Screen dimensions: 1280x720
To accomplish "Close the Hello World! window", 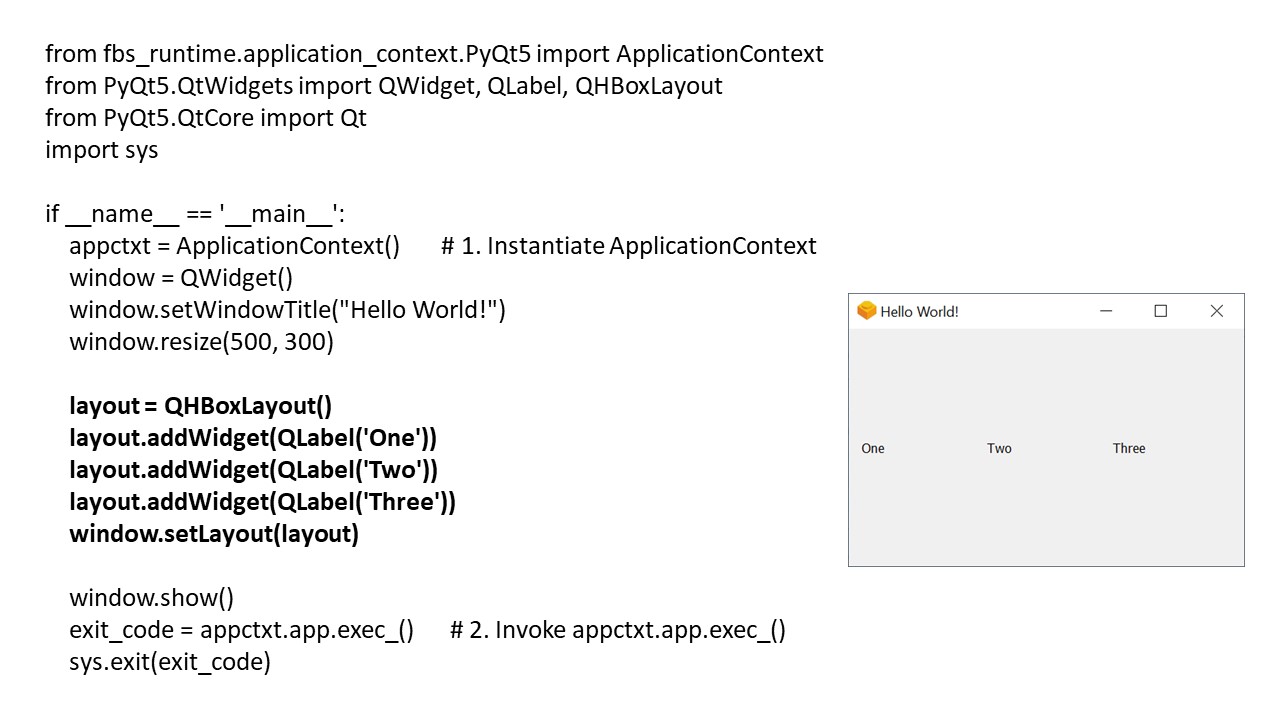I will tap(1217, 311).
